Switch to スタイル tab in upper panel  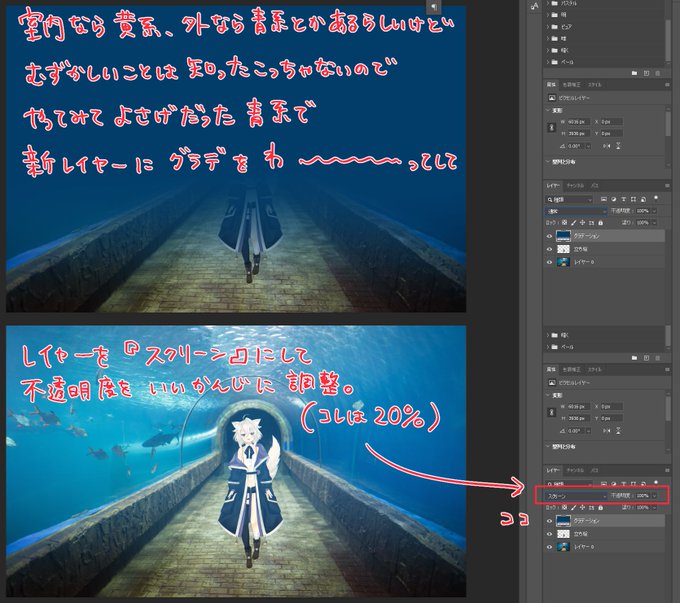click(x=595, y=85)
